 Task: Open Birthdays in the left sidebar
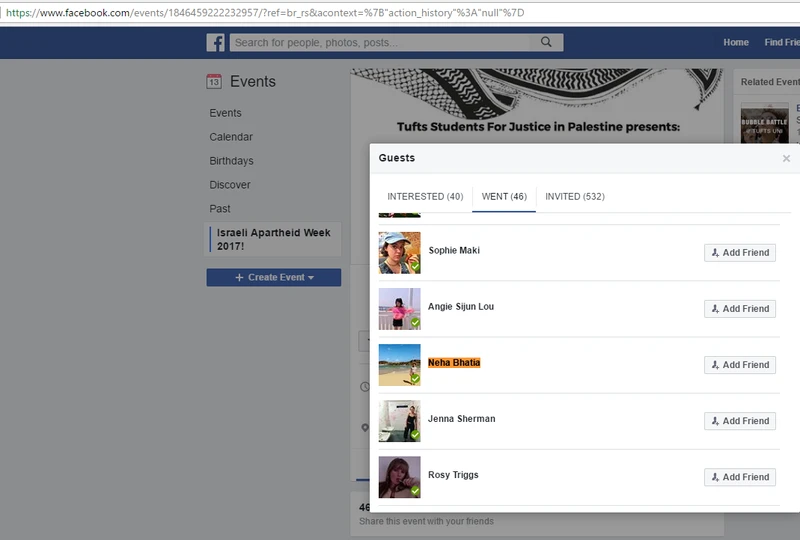[x=231, y=161]
